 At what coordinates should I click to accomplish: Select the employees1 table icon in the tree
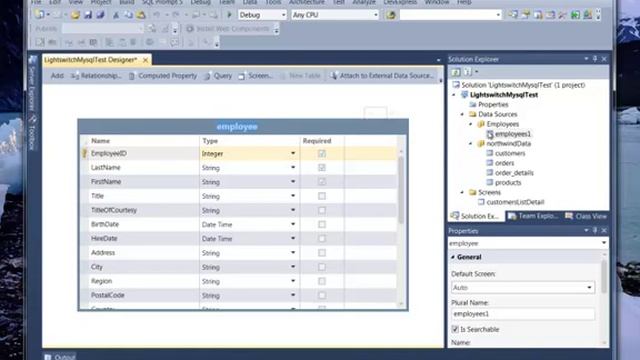pos(490,134)
